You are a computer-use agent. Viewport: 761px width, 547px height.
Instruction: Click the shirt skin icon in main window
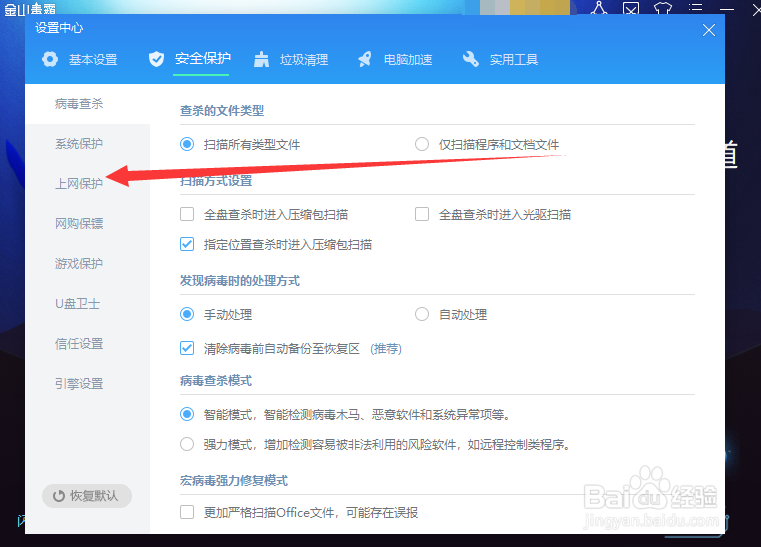(x=663, y=8)
